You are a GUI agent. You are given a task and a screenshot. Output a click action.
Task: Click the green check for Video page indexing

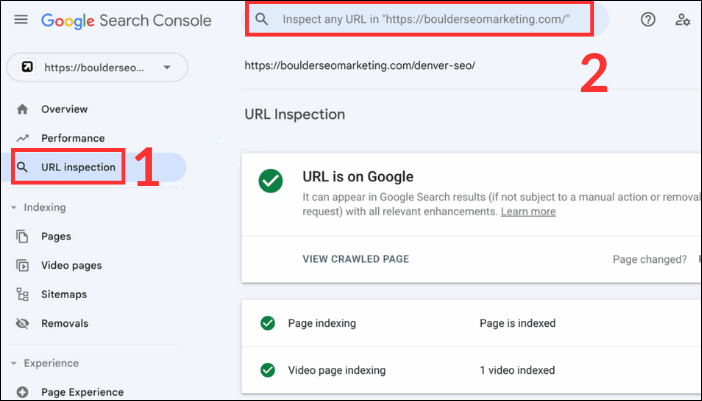pos(268,370)
